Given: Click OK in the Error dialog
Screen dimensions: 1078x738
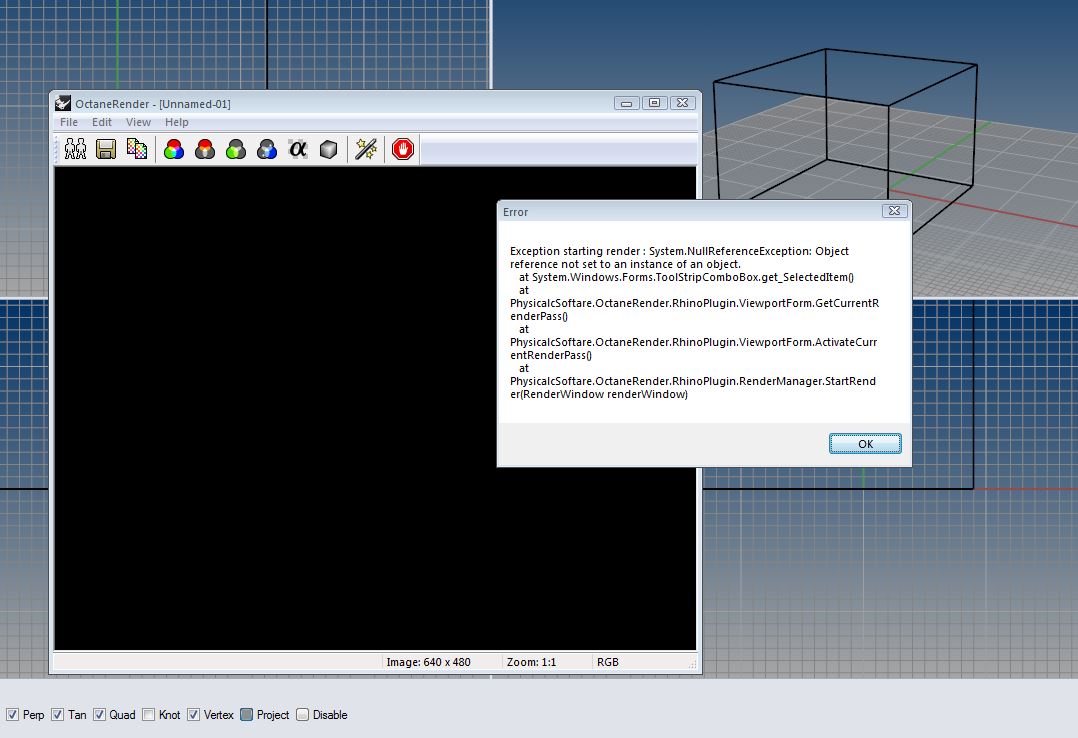Looking at the screenshot, I should [866, 444].
